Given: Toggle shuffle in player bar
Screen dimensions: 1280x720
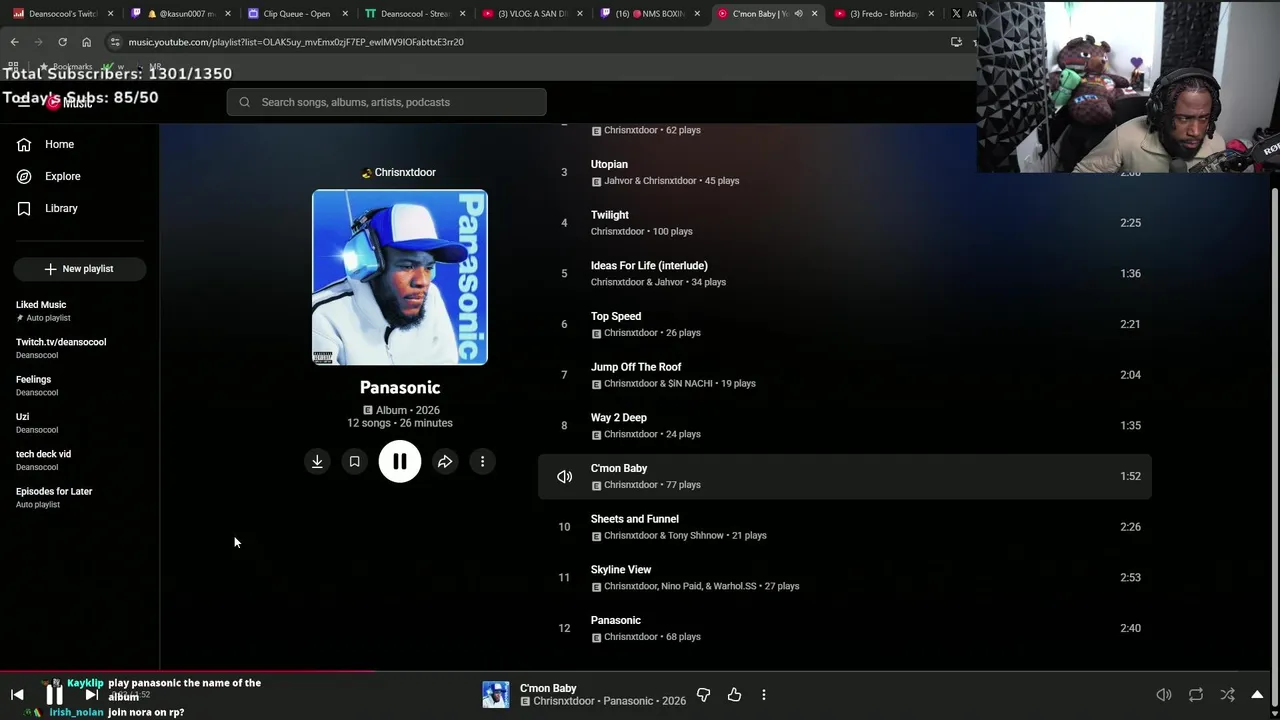Looking at the screenshot, I should (1227, 695).
